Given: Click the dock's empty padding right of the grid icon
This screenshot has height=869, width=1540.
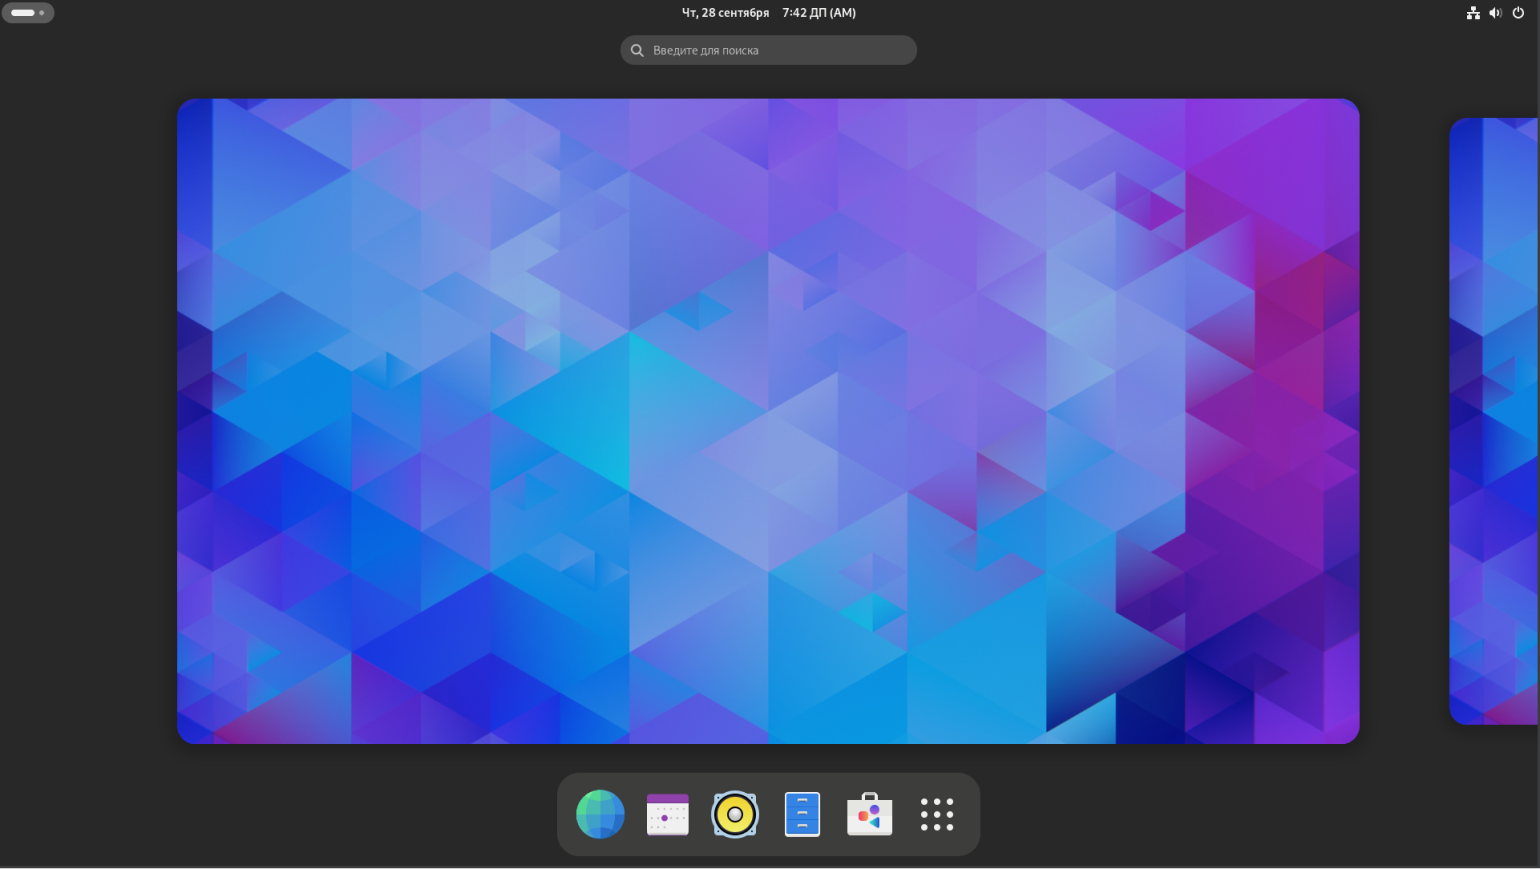Looking at the screenshot, I should 968,814.
